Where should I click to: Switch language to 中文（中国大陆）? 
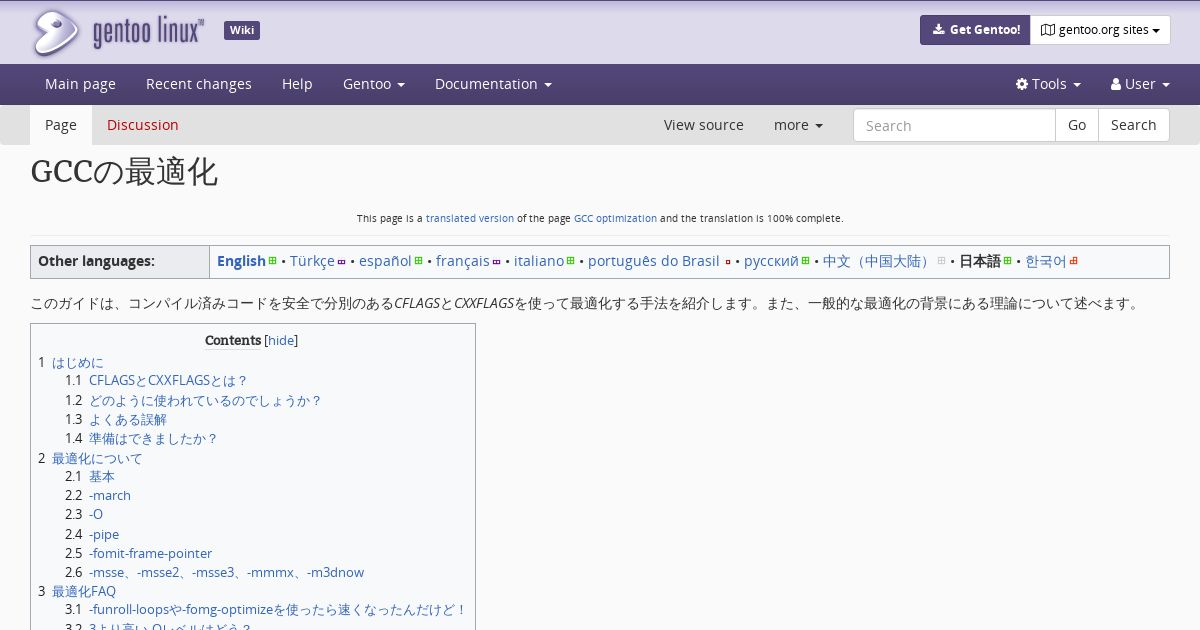coord(877,261)
